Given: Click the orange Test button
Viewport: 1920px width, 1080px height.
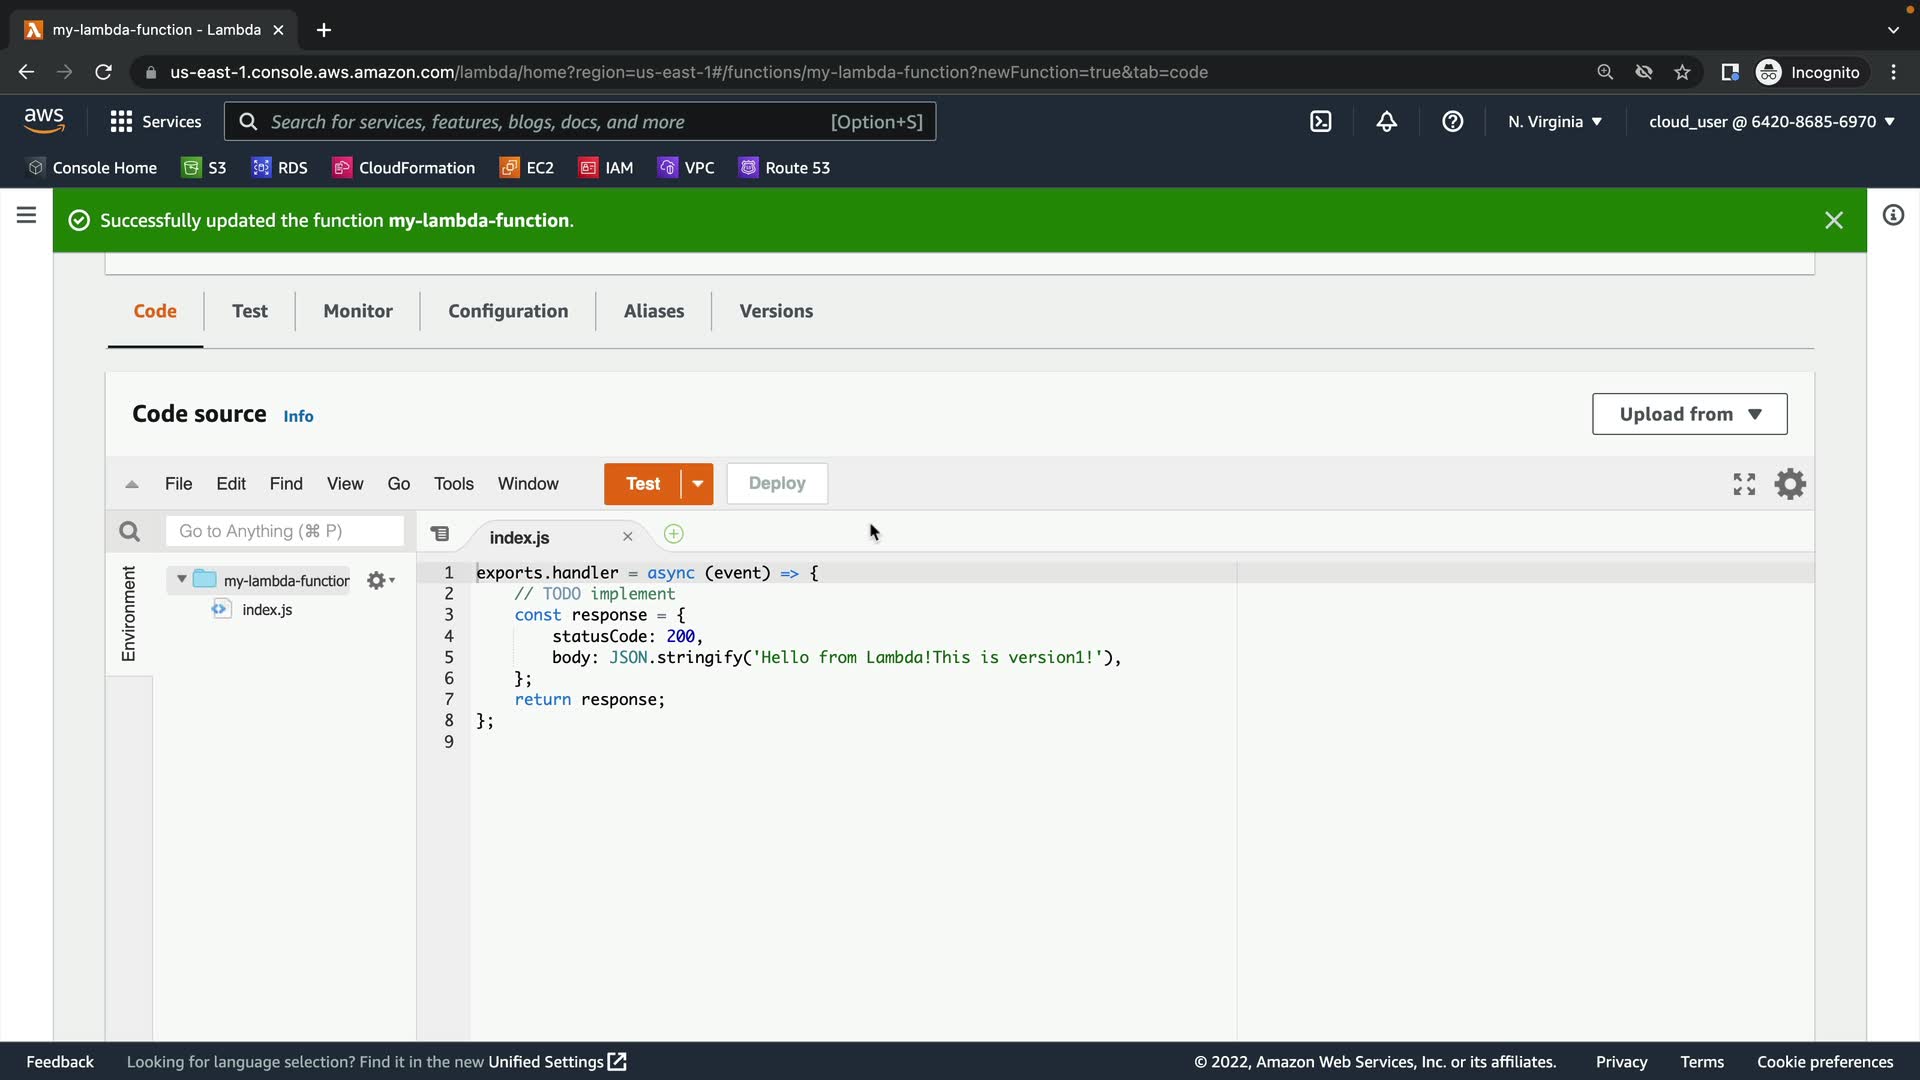Looking at the screenshot, I should (x=642, y=484).
